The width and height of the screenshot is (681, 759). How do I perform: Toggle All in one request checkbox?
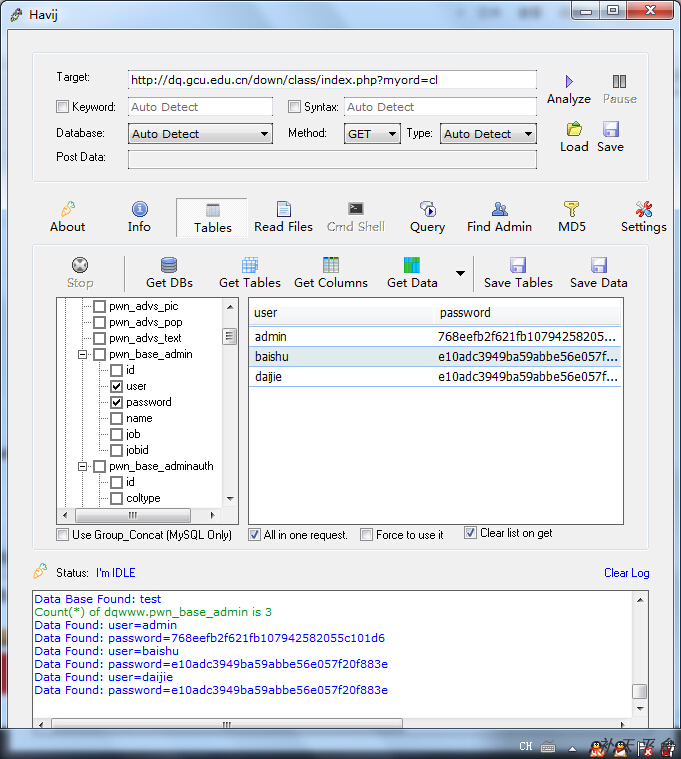[x=254, y=534]
